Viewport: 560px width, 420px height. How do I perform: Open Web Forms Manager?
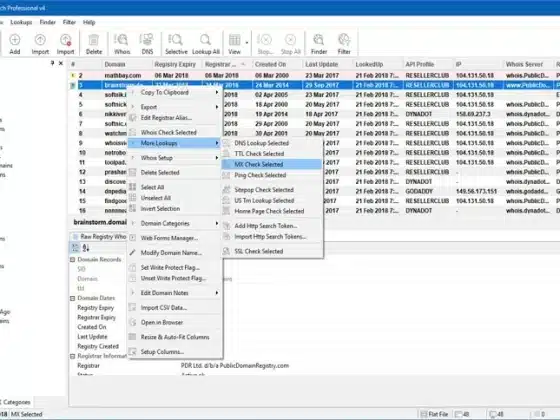pyautogui.click(x=175, y=238)
